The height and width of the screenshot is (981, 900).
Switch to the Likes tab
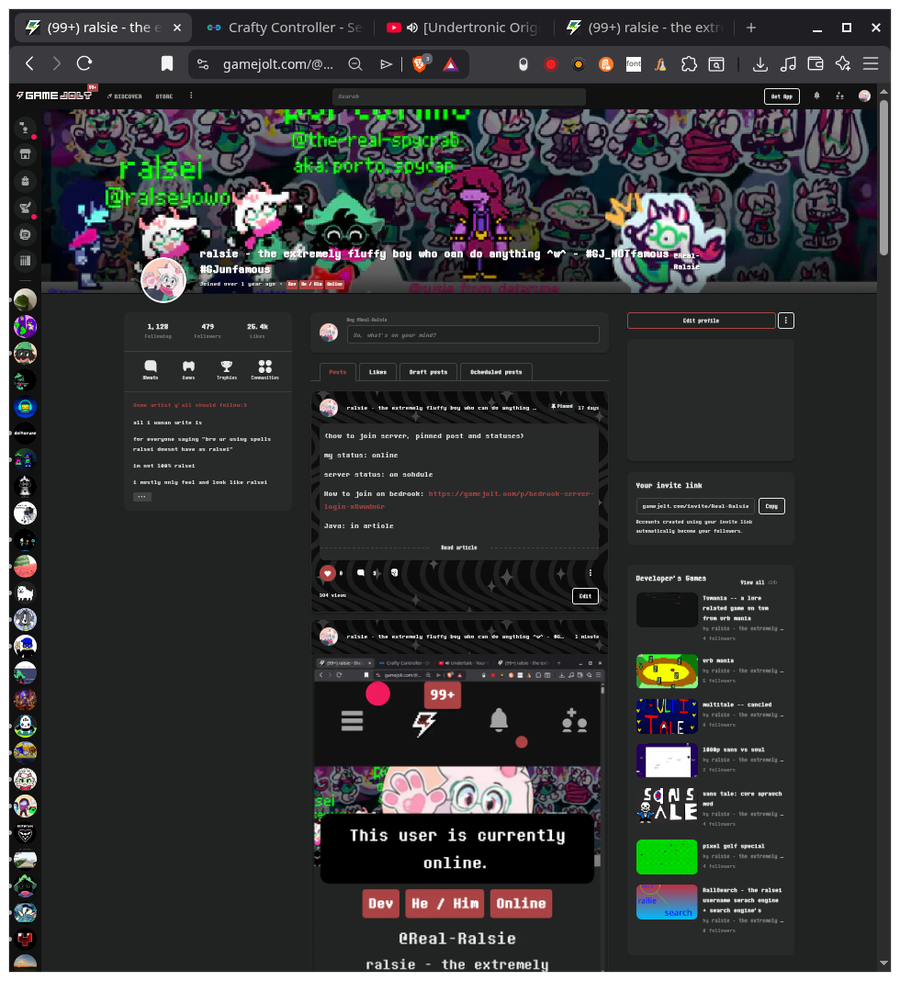tap(378, 372)
